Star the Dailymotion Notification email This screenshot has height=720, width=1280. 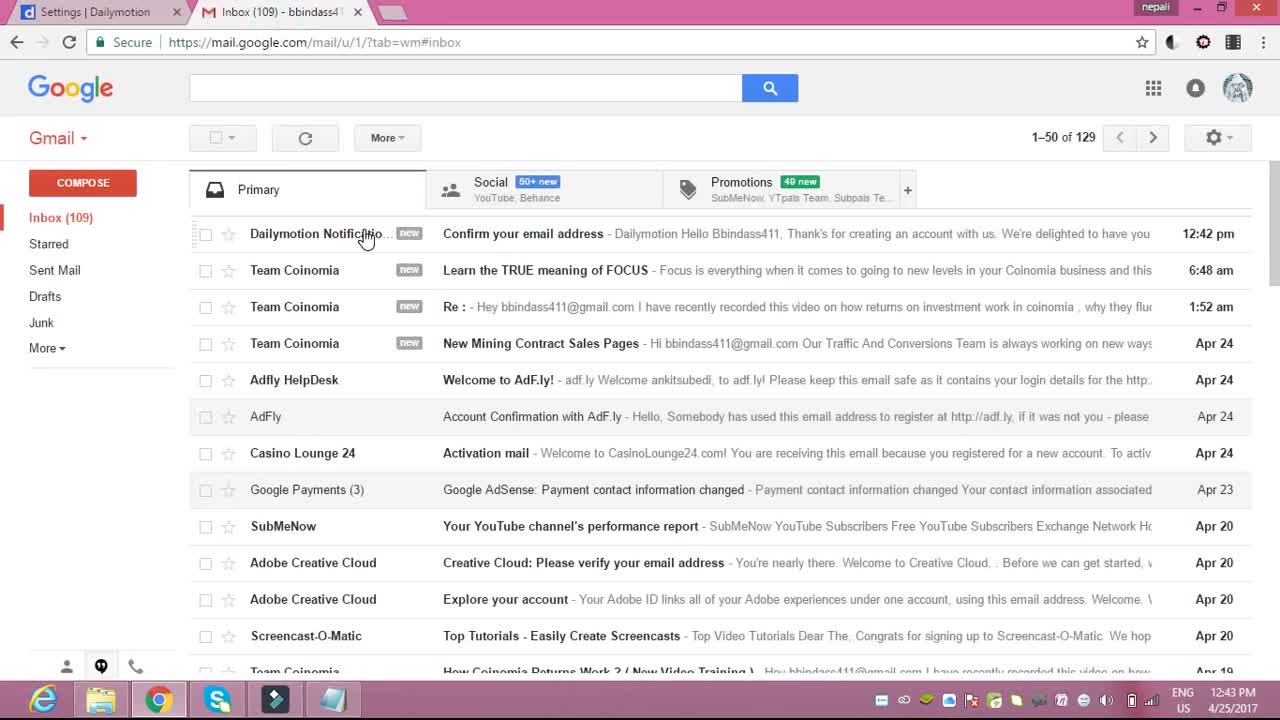point(228,234)
